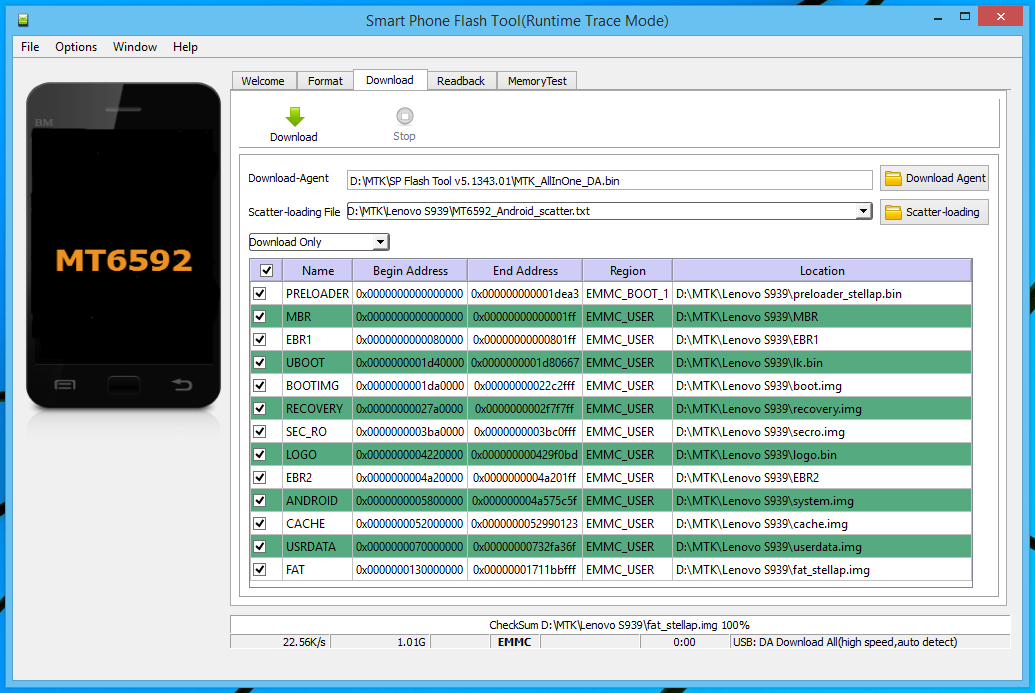Click the recovery.img location cell
The width and height of the screenshot is (1035, 693).
(x=822, y=409)
